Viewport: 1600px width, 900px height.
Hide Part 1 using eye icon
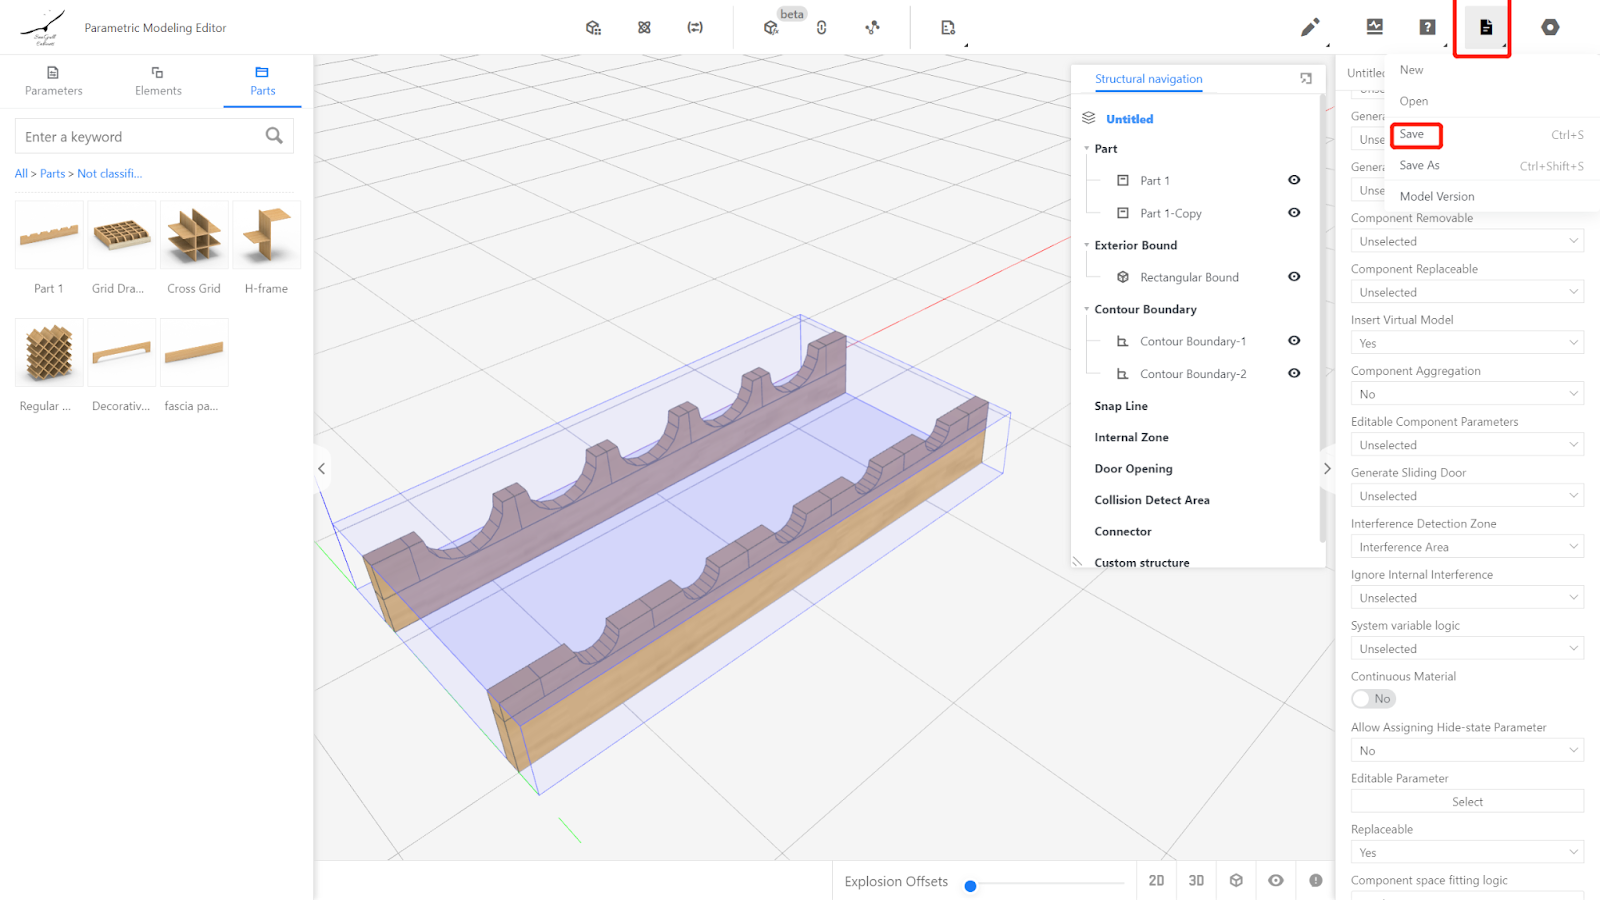[1294, 180]
